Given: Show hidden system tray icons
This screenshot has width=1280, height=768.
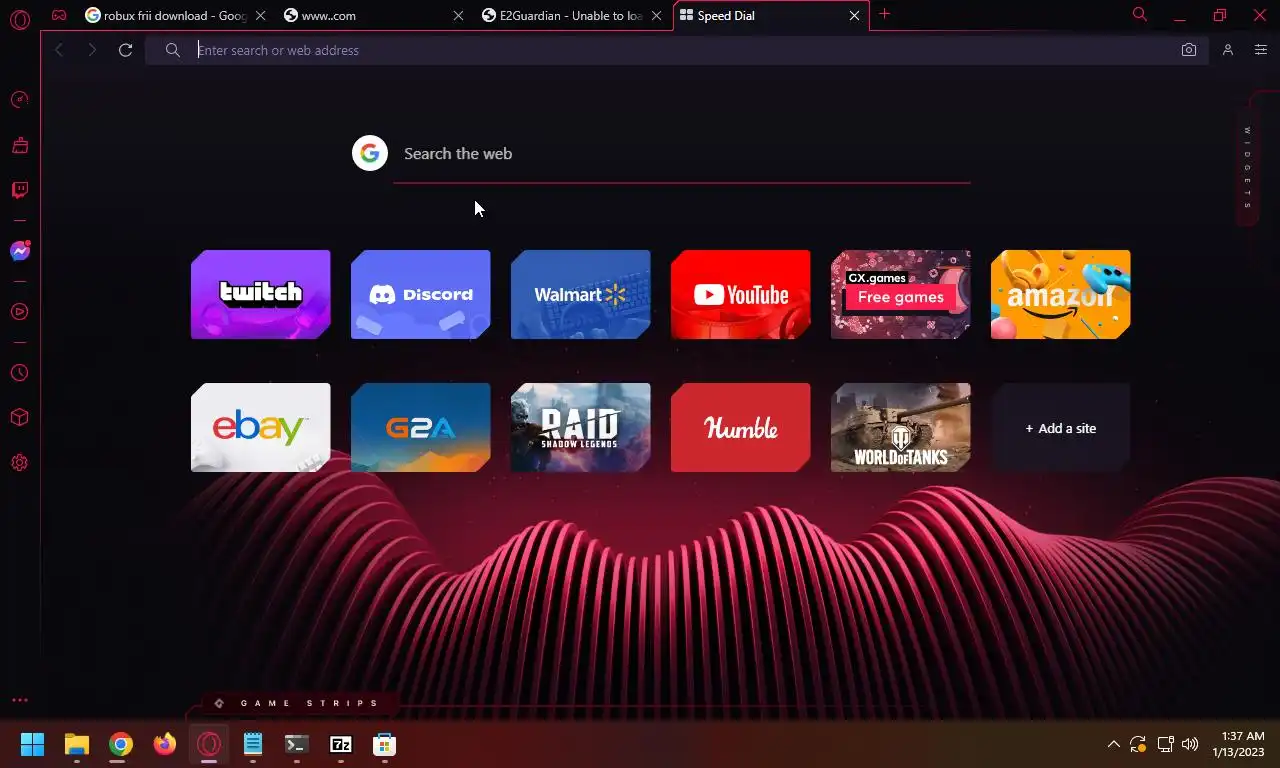Looking at the screenshot, I should point(1113,744).
